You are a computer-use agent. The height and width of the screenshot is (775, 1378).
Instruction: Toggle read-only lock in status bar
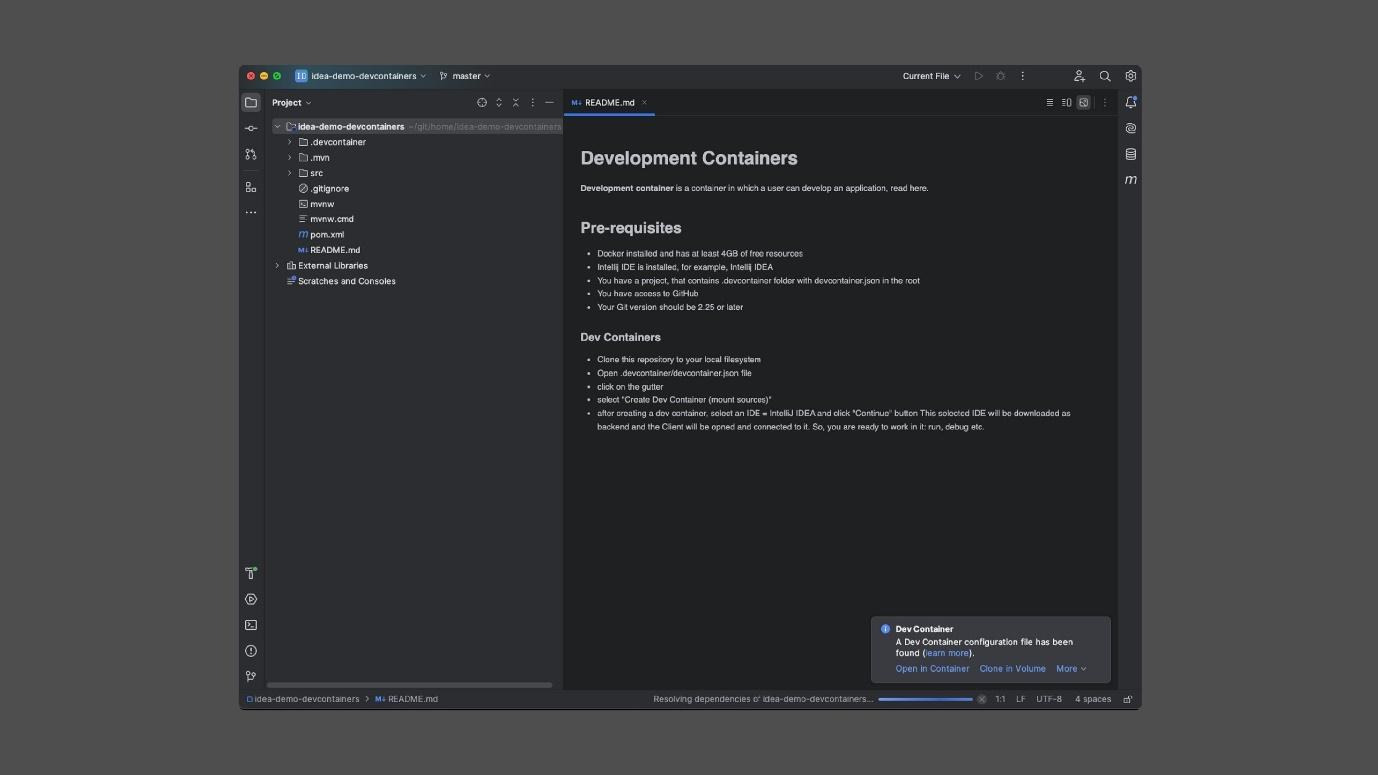coord(1128,699)
